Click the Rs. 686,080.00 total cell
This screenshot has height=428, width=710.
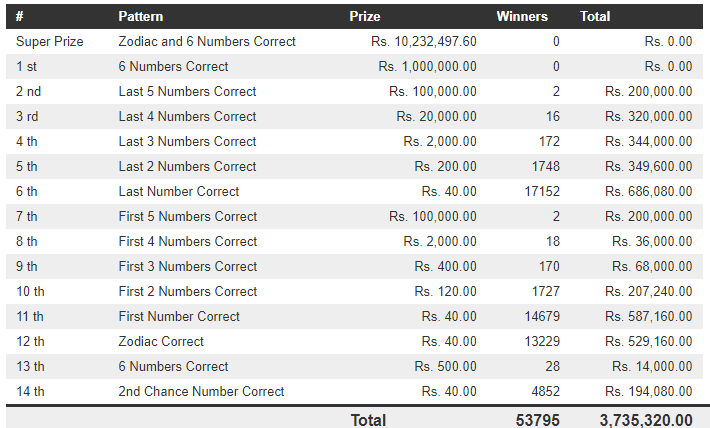pyautogui.click(x=648, y=192)
